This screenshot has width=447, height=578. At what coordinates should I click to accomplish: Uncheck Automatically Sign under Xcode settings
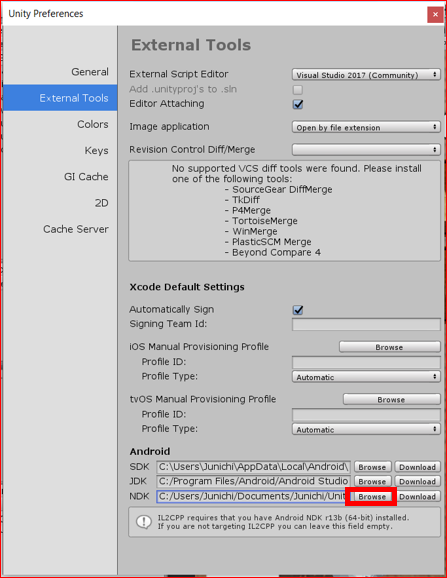point(298,310)
